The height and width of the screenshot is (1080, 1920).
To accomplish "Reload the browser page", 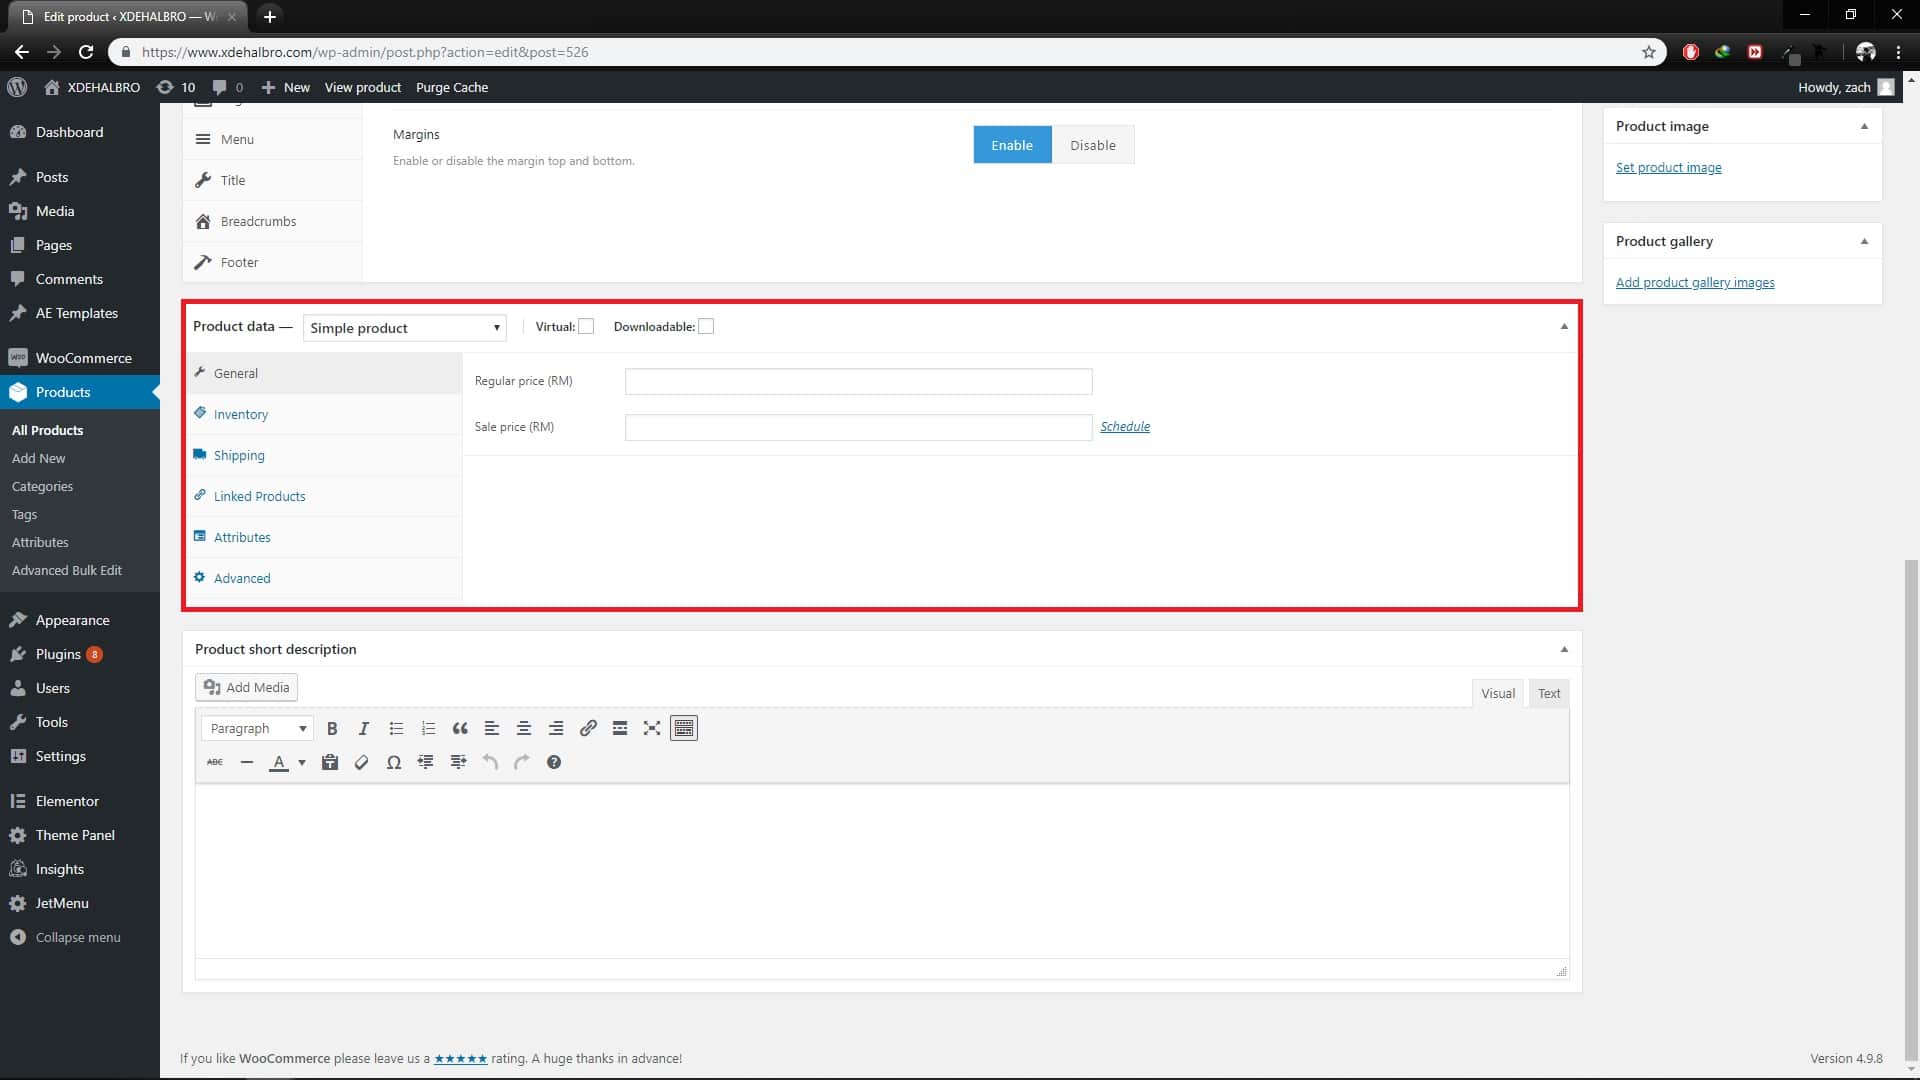I will click(x=86, y=52).
